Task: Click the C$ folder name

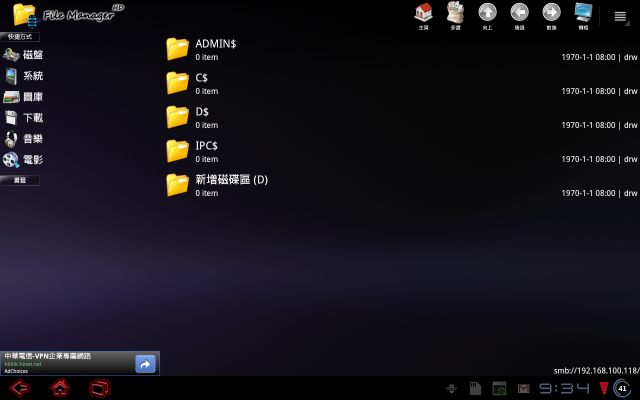Action: coord(202,78)
